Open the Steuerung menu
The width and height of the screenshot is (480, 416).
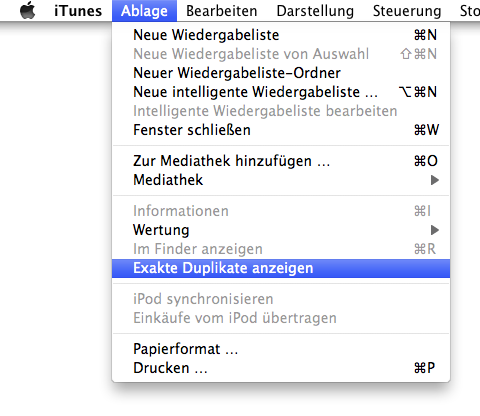(x=407, y=11)
